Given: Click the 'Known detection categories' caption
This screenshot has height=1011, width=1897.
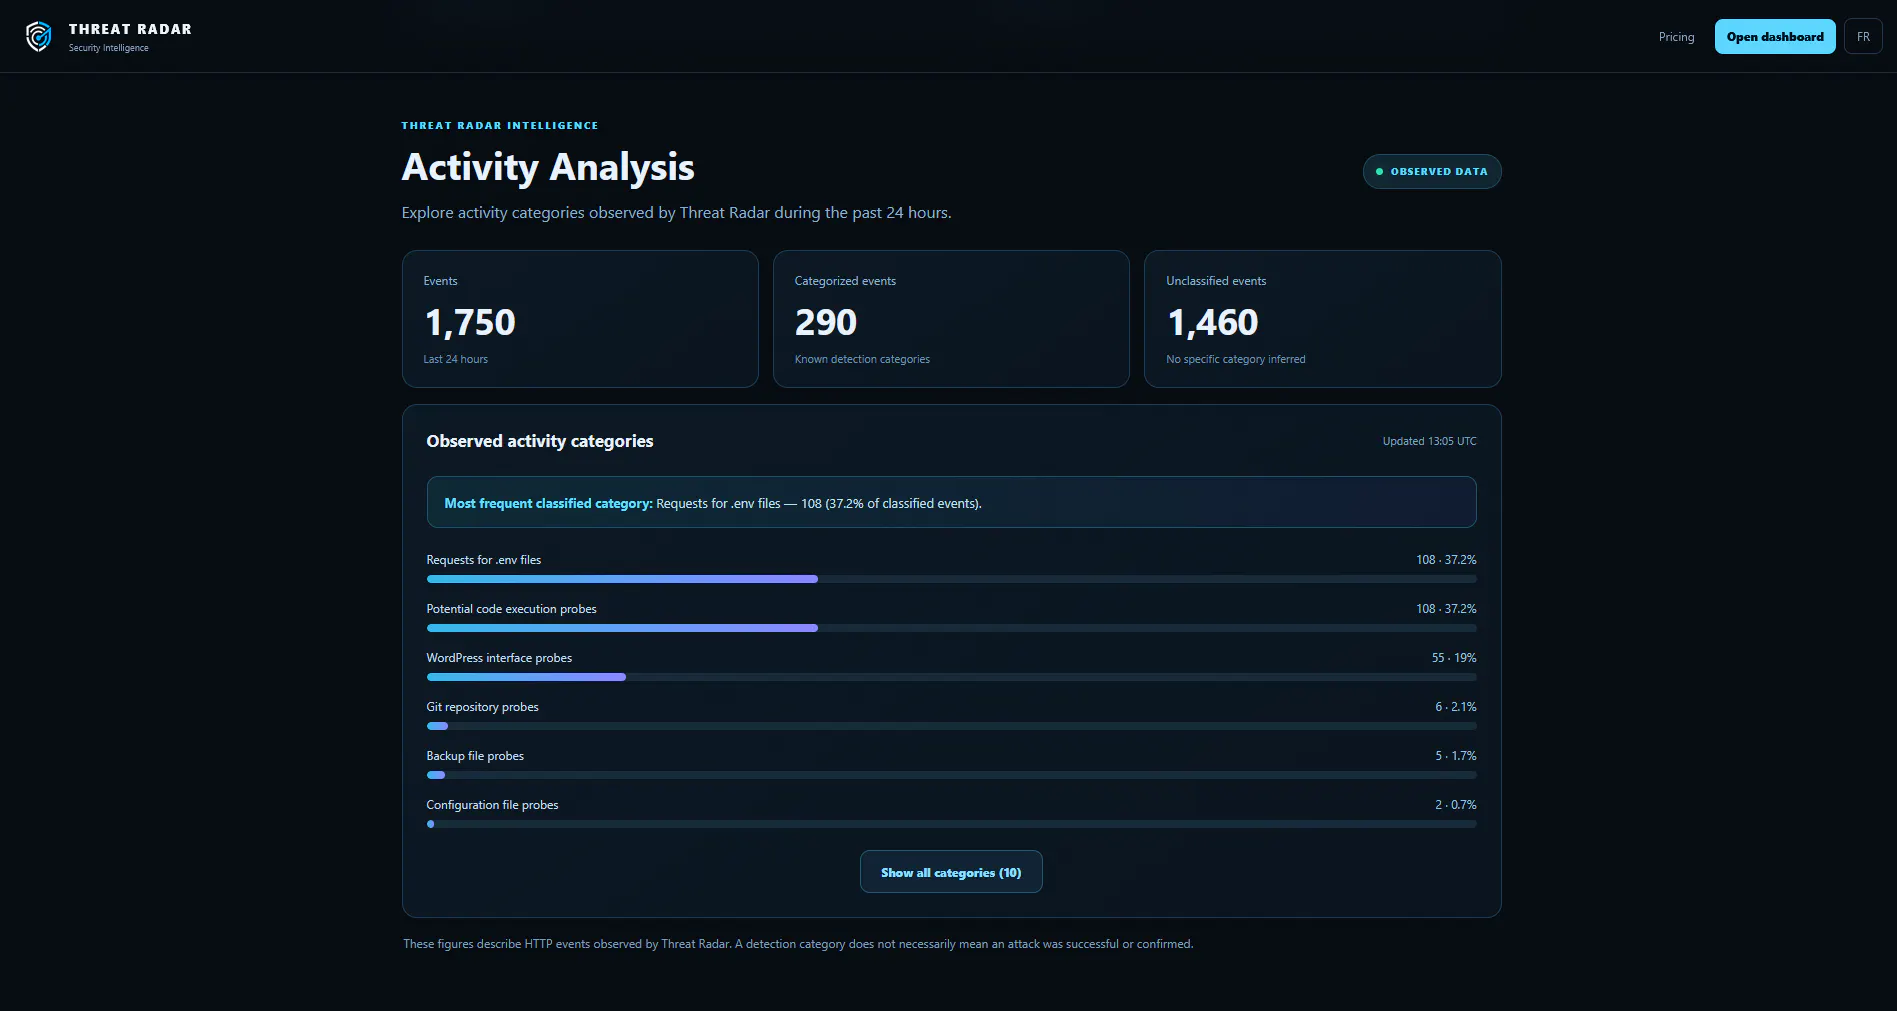Looking at the screenshot, I should point(862,359).
